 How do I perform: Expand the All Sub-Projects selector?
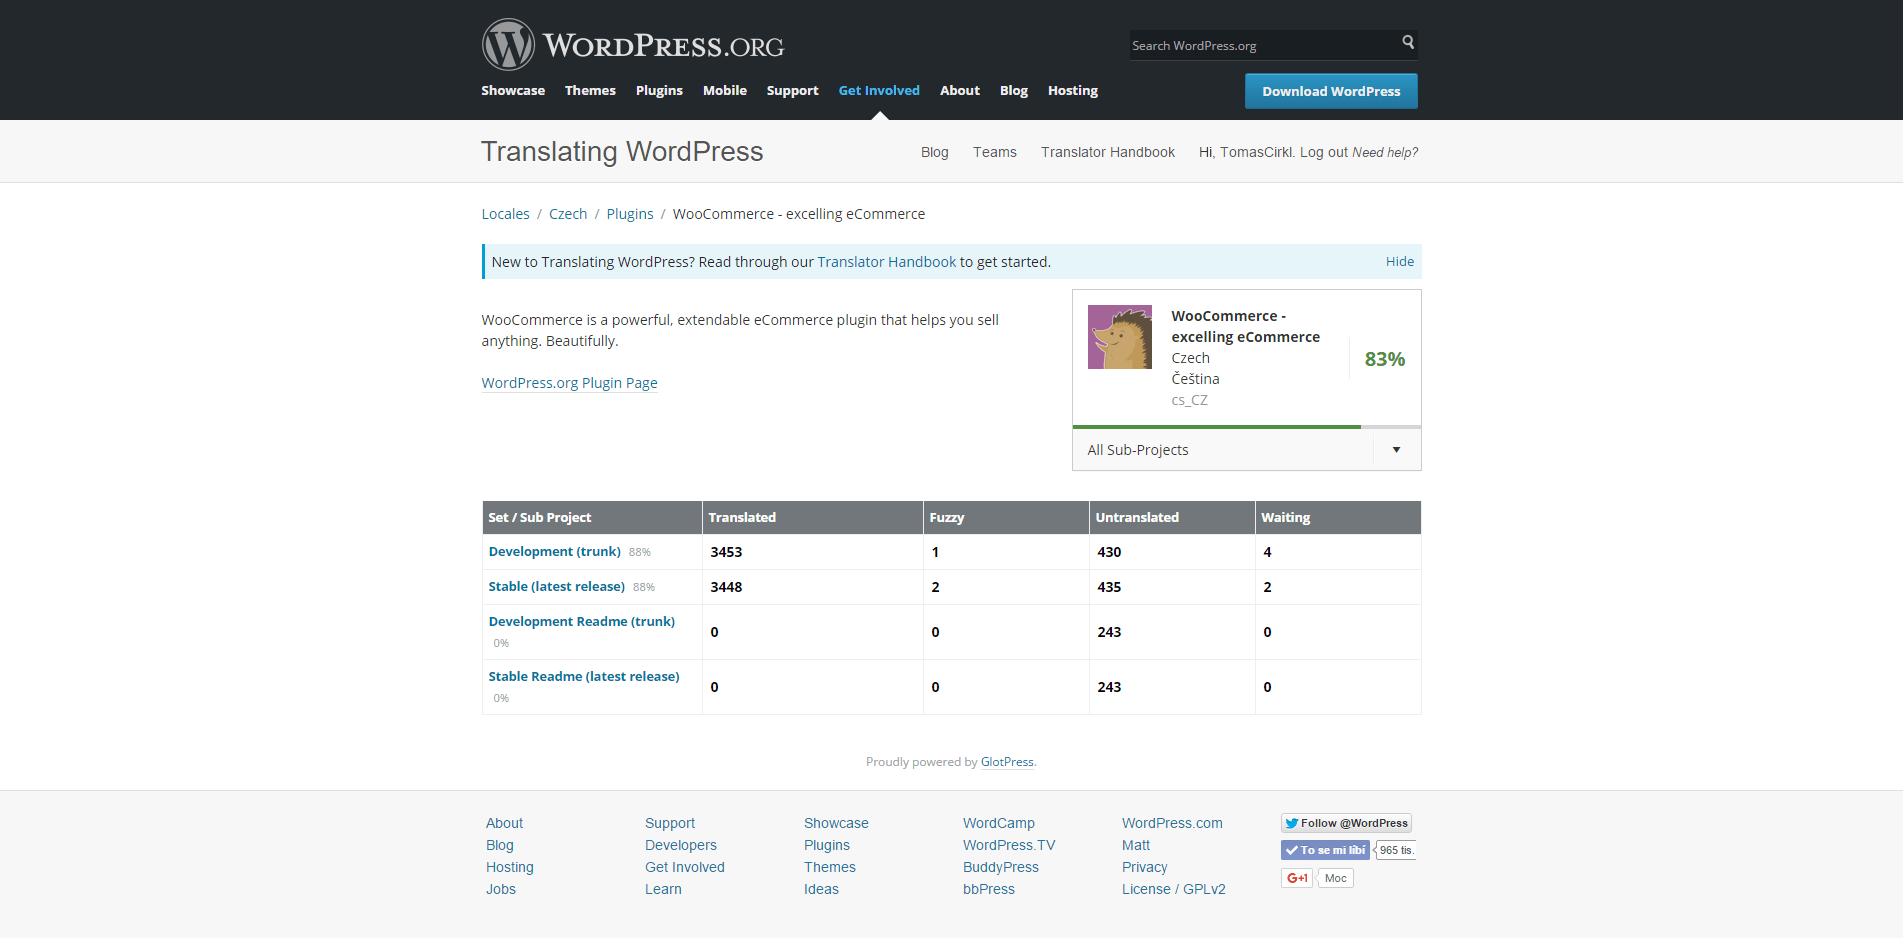click(x=1247, y=450)
